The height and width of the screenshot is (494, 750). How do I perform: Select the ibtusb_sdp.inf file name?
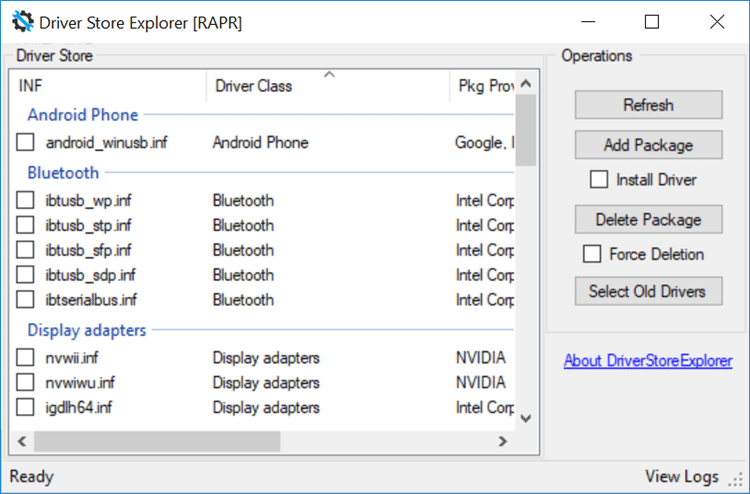(x=90, y=275)
